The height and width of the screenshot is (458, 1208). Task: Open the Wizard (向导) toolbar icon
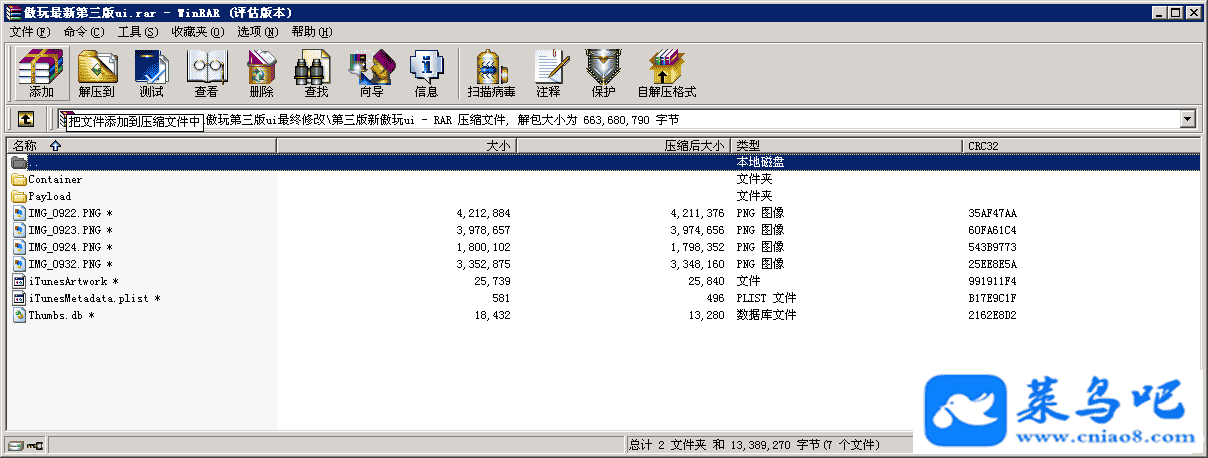[x=371, y=73]
